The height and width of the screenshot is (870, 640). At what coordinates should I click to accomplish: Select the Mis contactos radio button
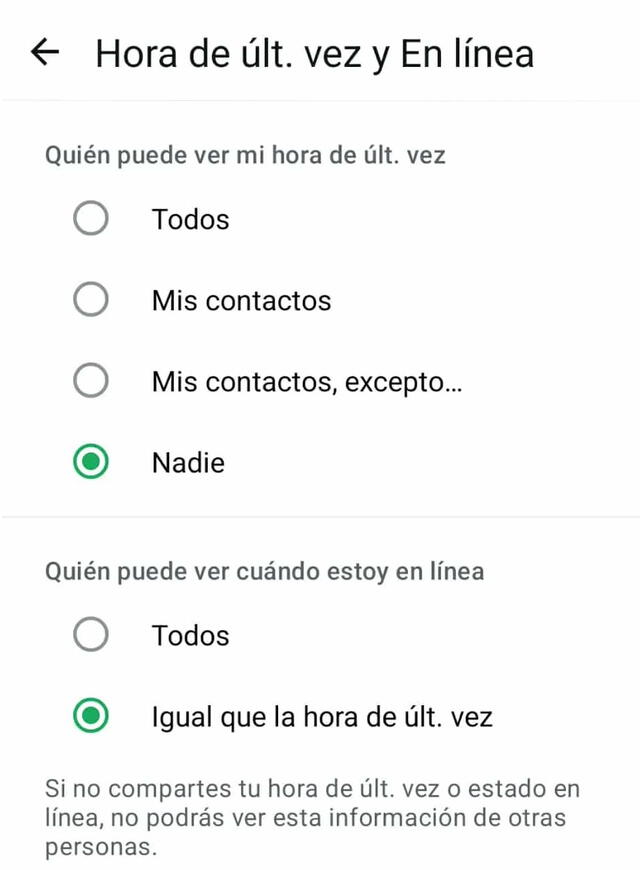[91, 300]
